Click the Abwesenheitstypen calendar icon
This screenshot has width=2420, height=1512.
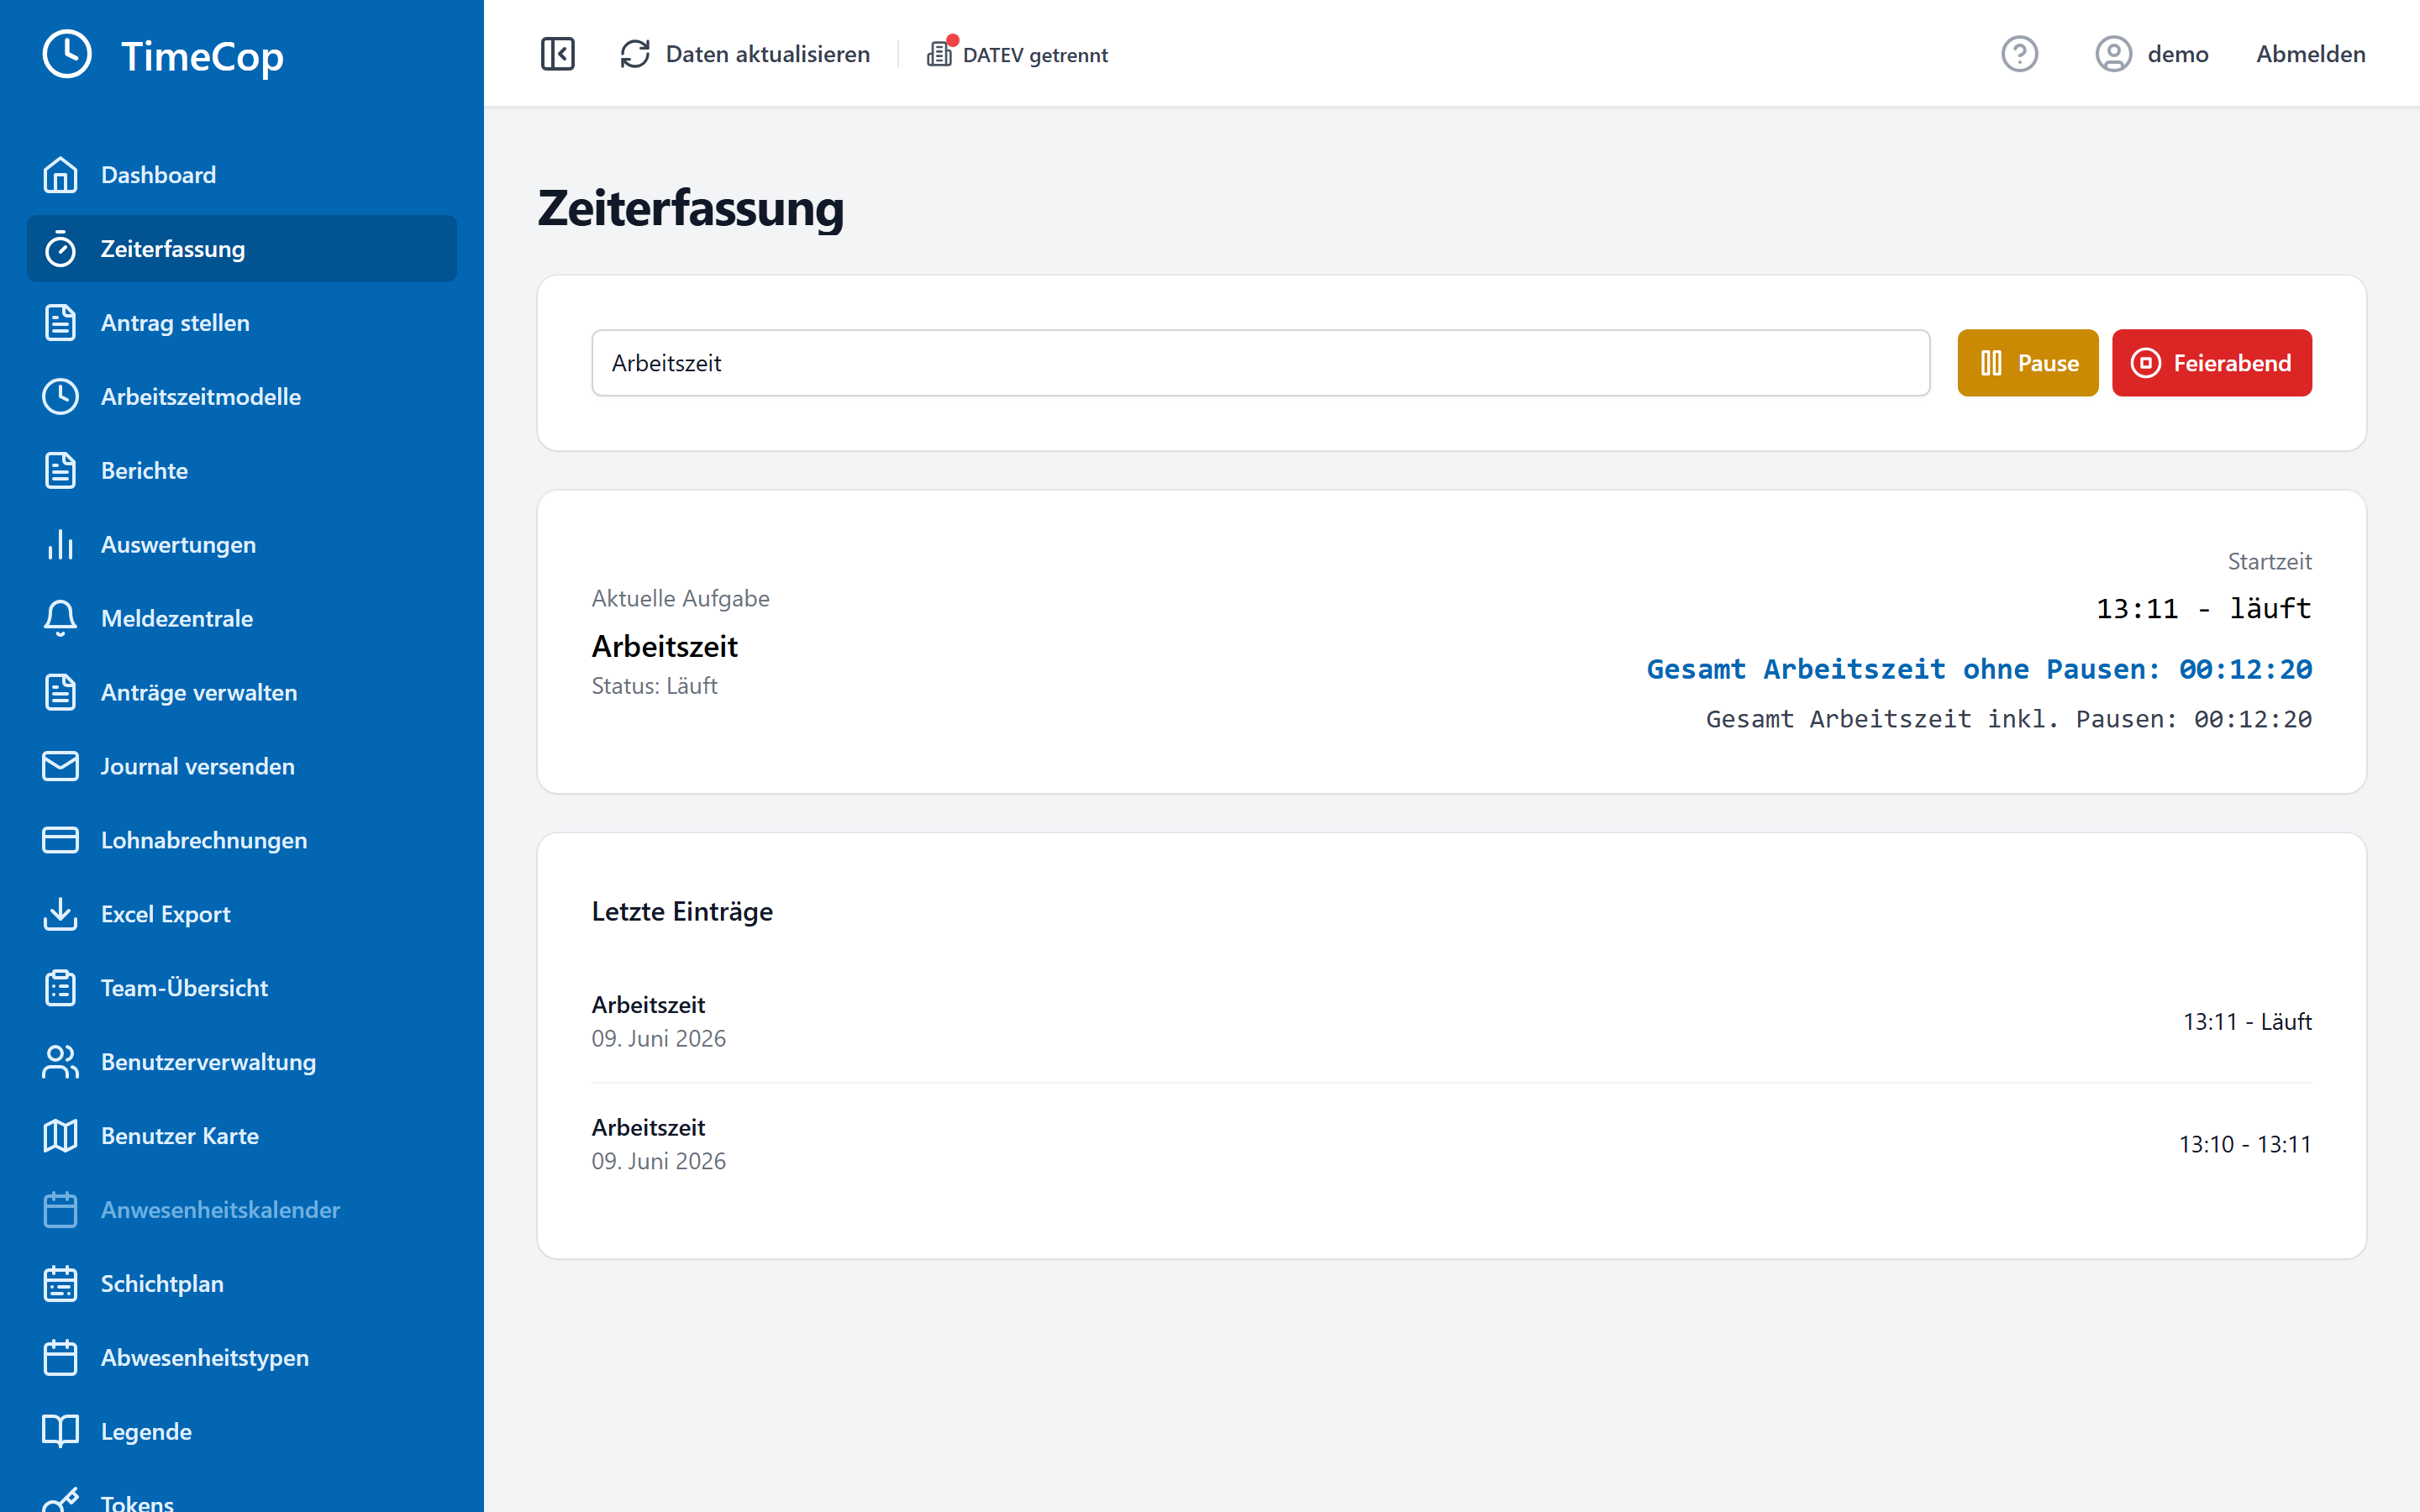click(60, 1359)
